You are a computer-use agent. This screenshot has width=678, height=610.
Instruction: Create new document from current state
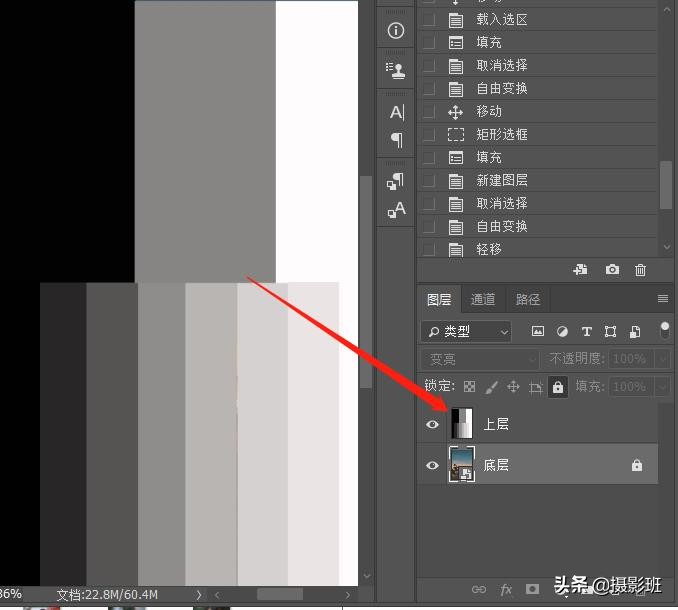click(x=580, y=270)
